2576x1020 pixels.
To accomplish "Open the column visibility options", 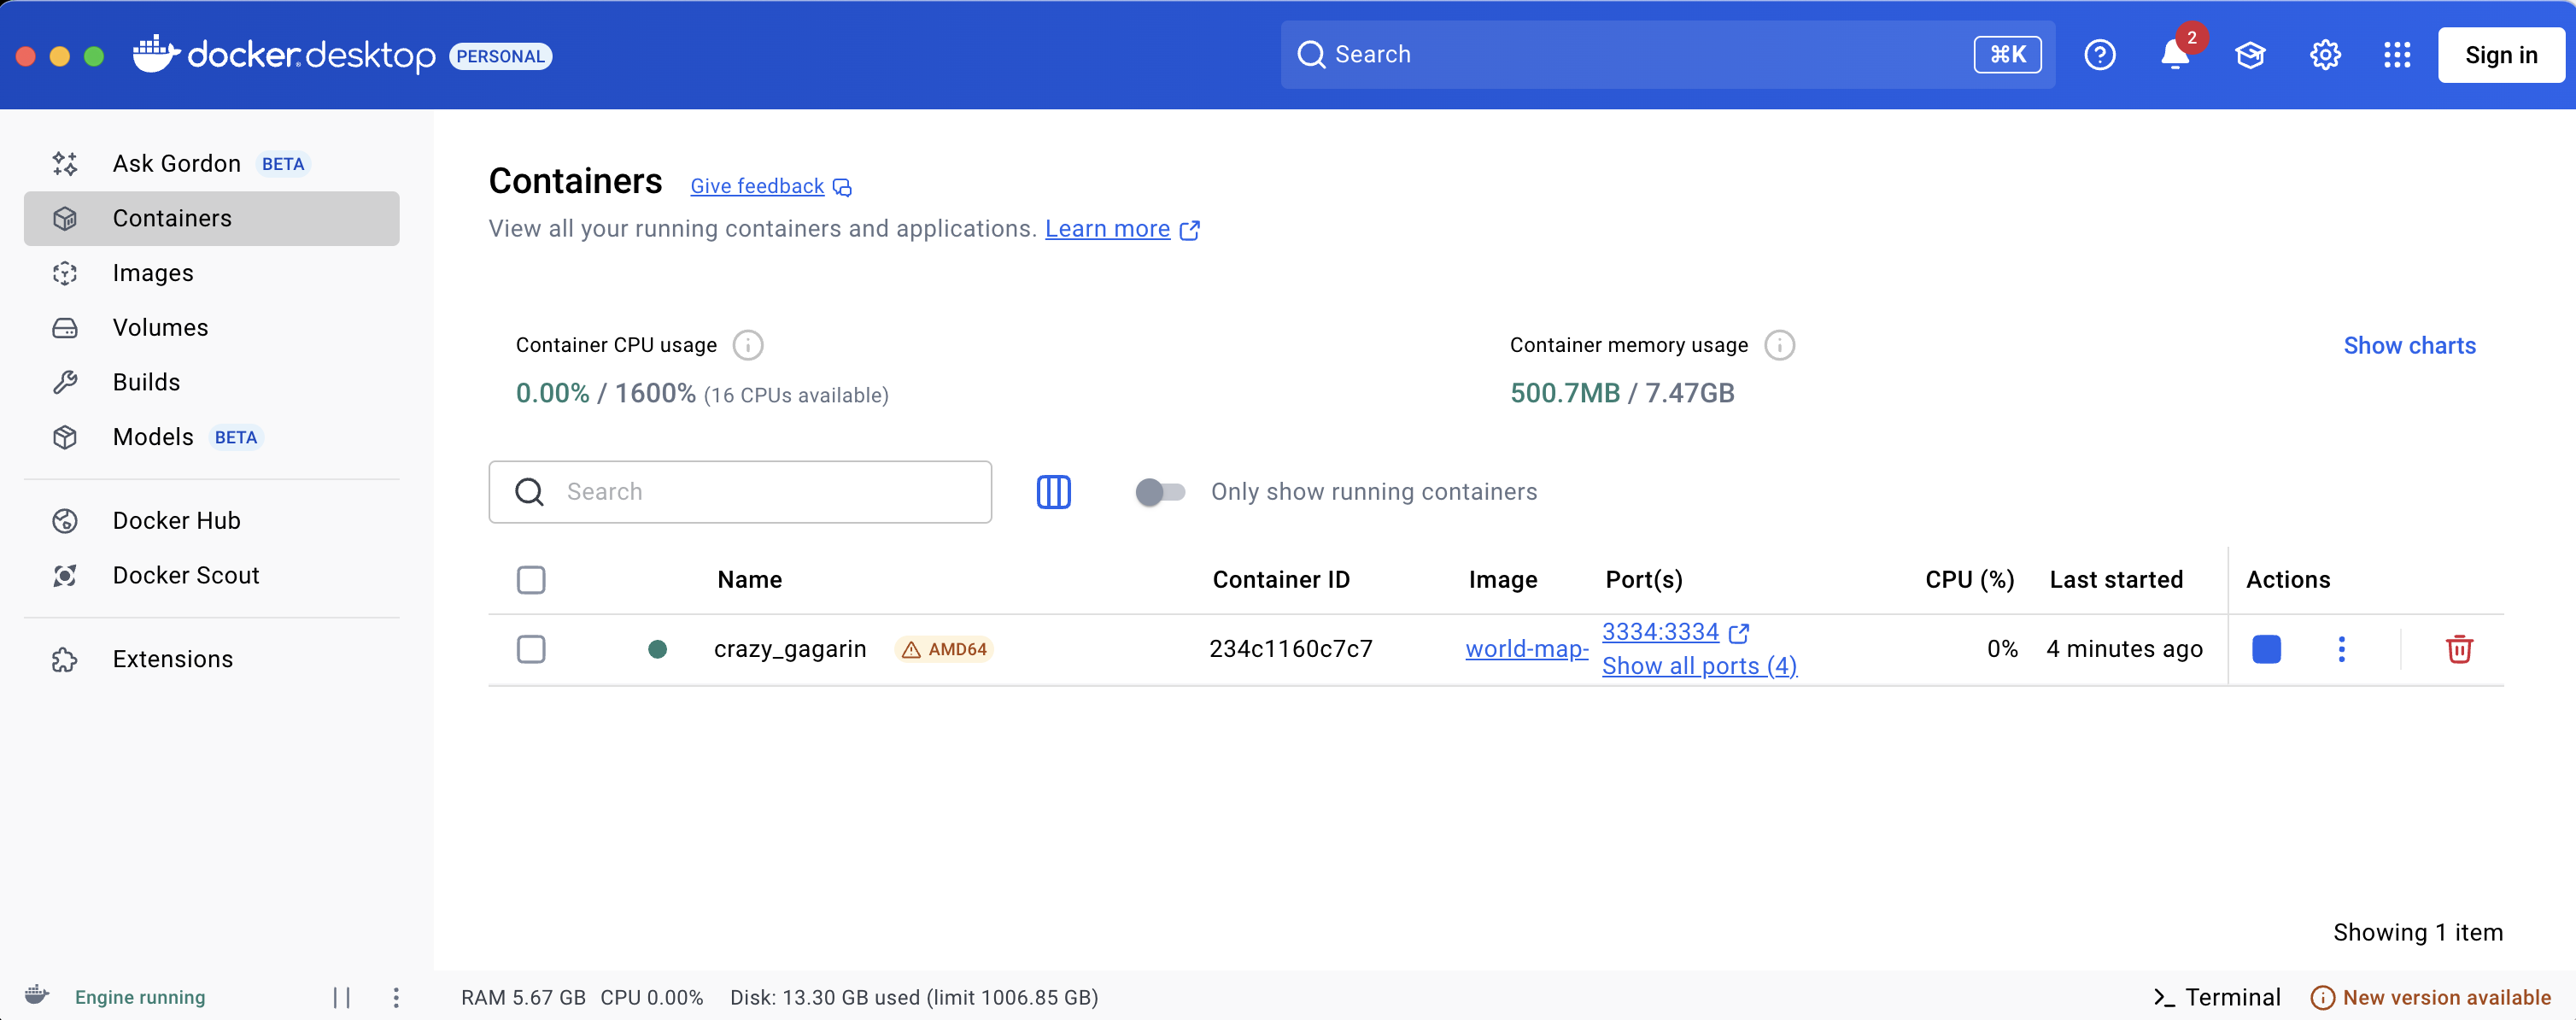I will point(1054,491).
